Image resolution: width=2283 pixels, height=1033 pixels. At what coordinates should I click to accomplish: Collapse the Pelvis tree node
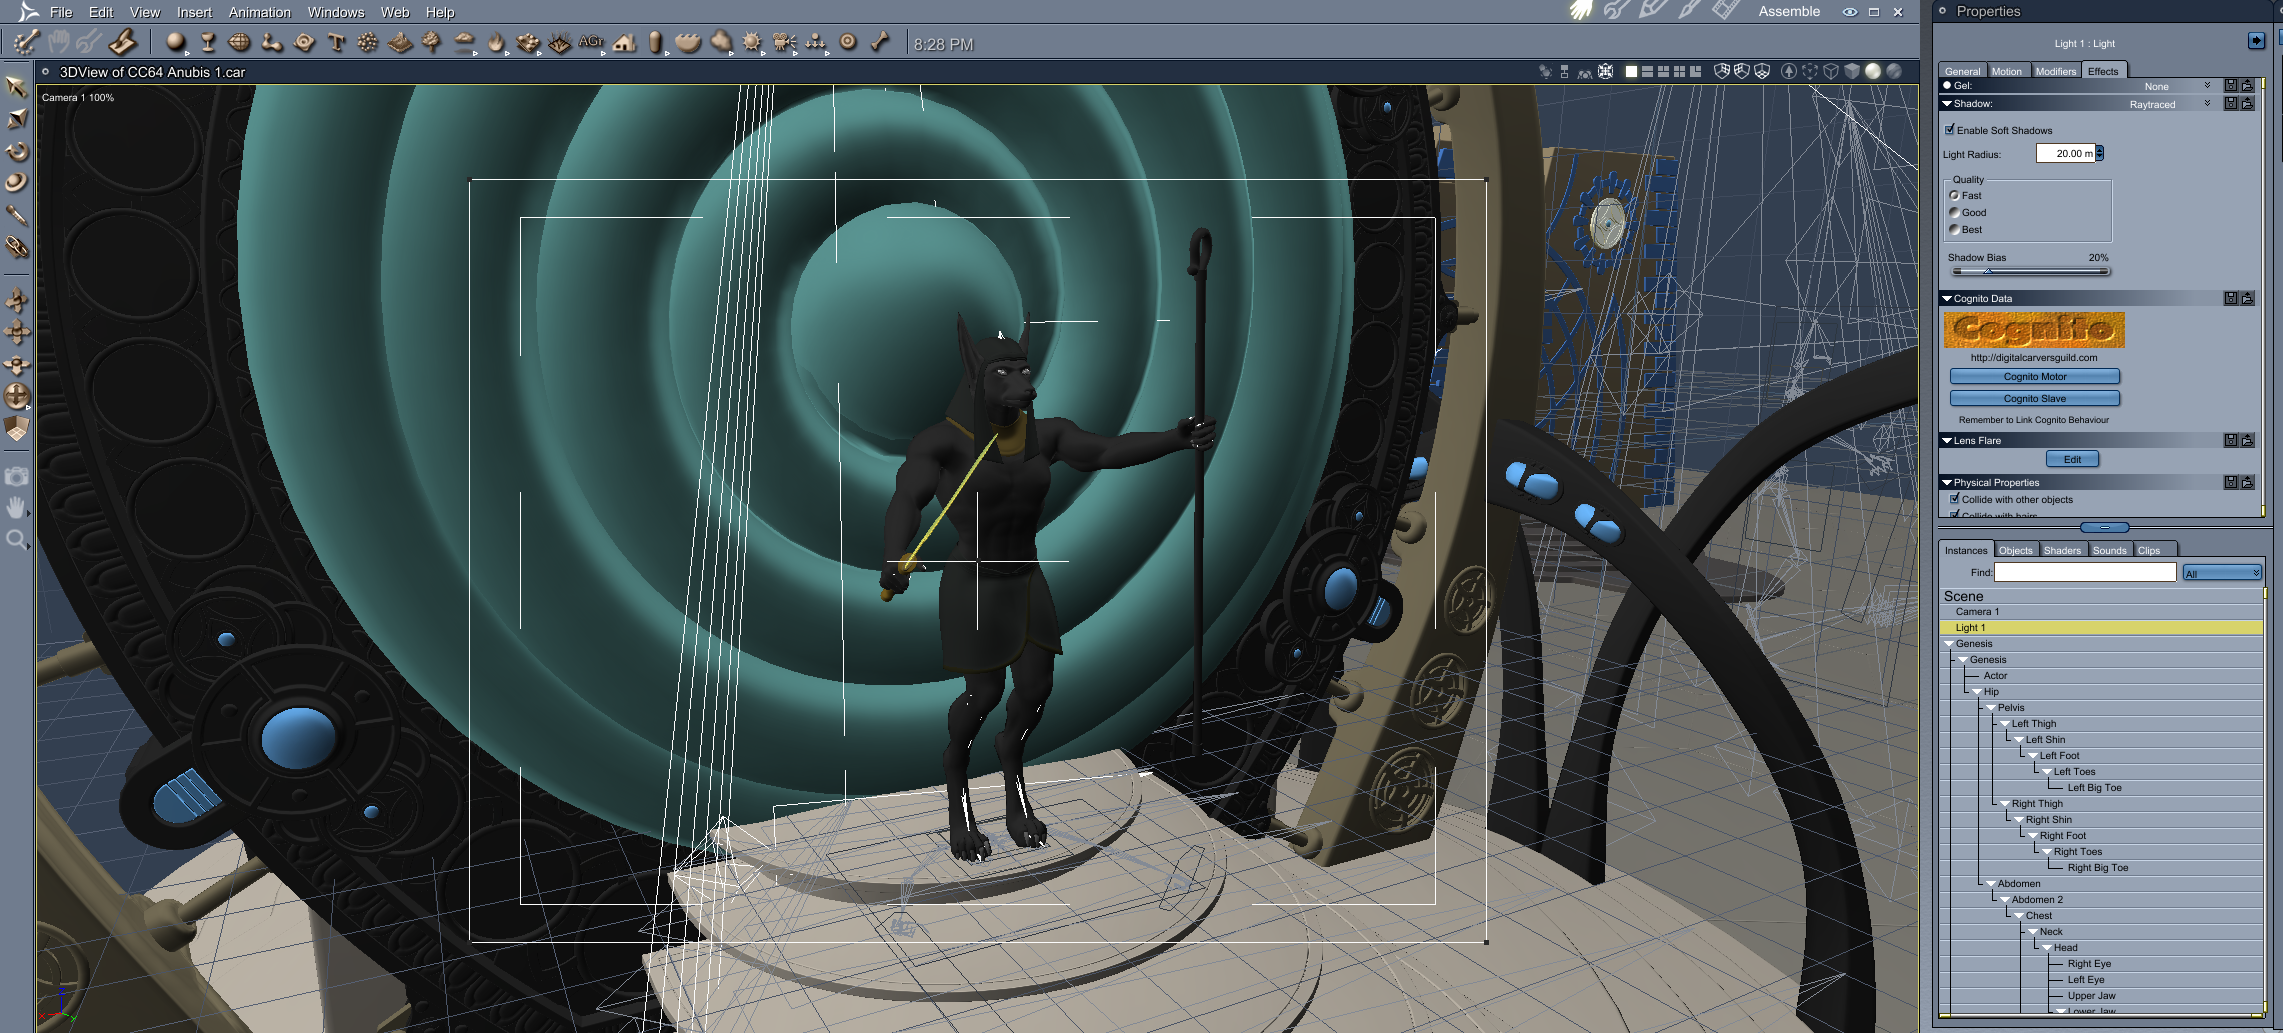point(1991,708)
